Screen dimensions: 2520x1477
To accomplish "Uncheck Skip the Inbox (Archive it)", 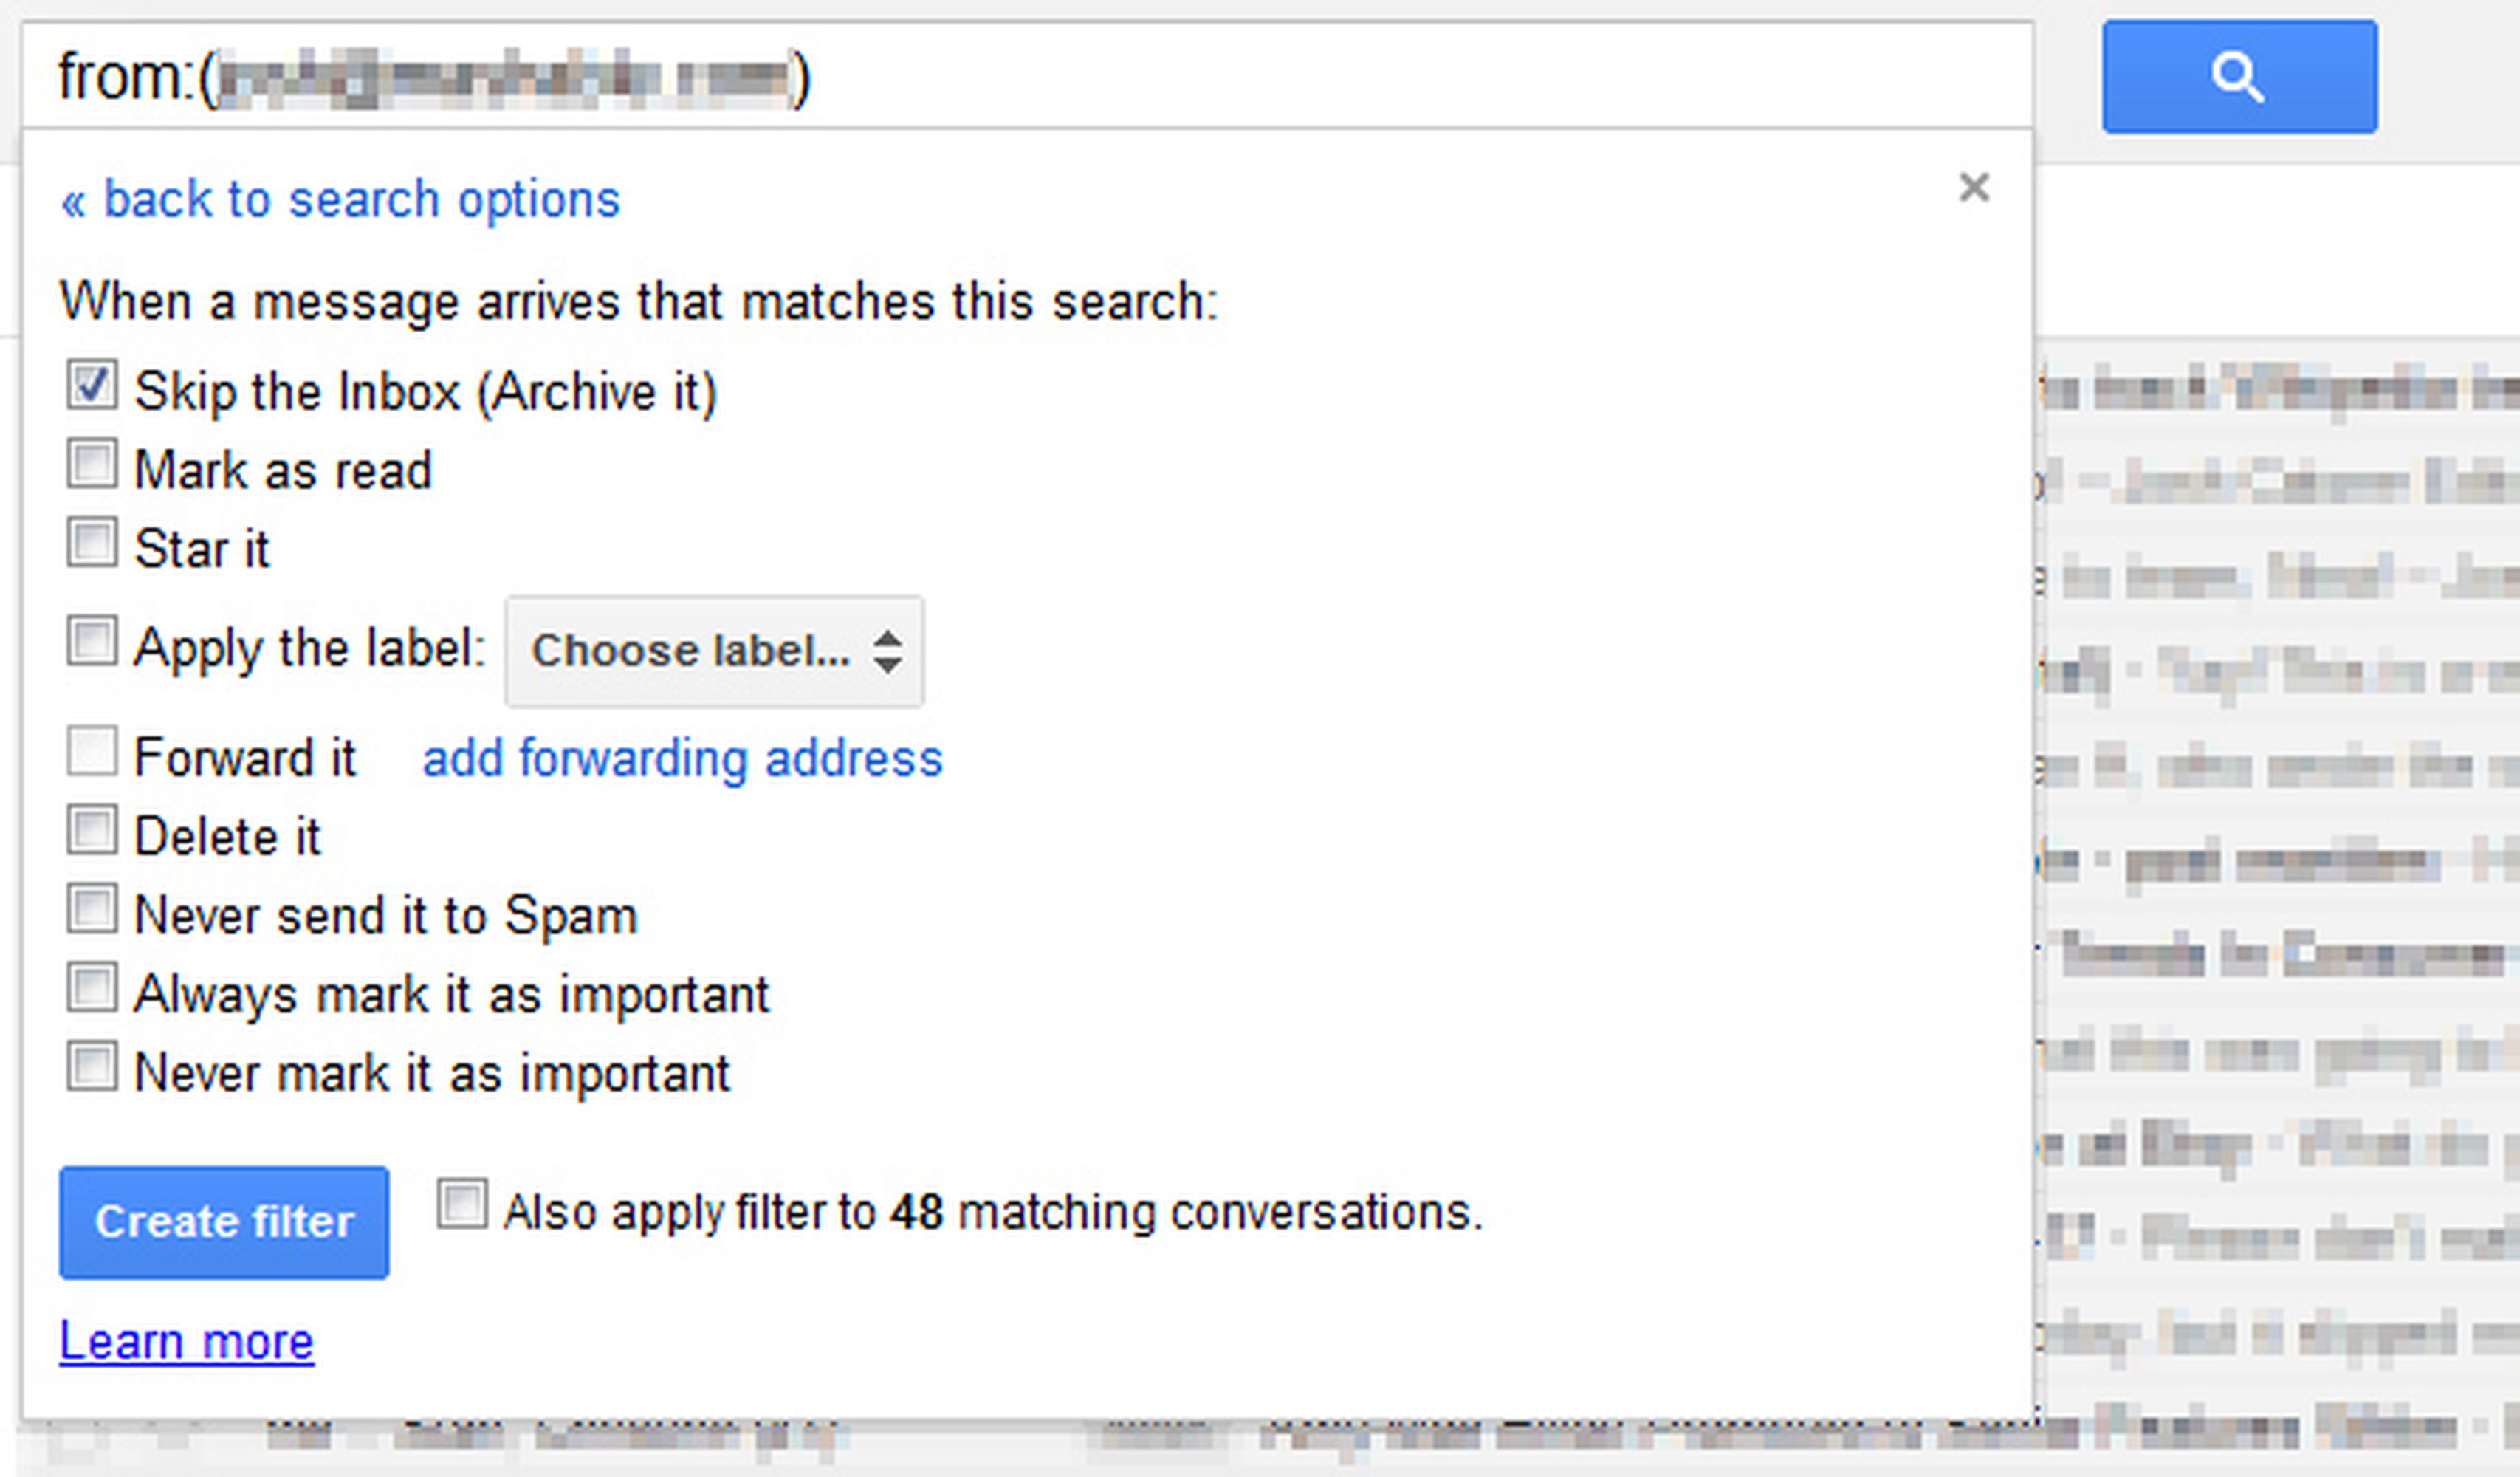I will tap(93, 384).
